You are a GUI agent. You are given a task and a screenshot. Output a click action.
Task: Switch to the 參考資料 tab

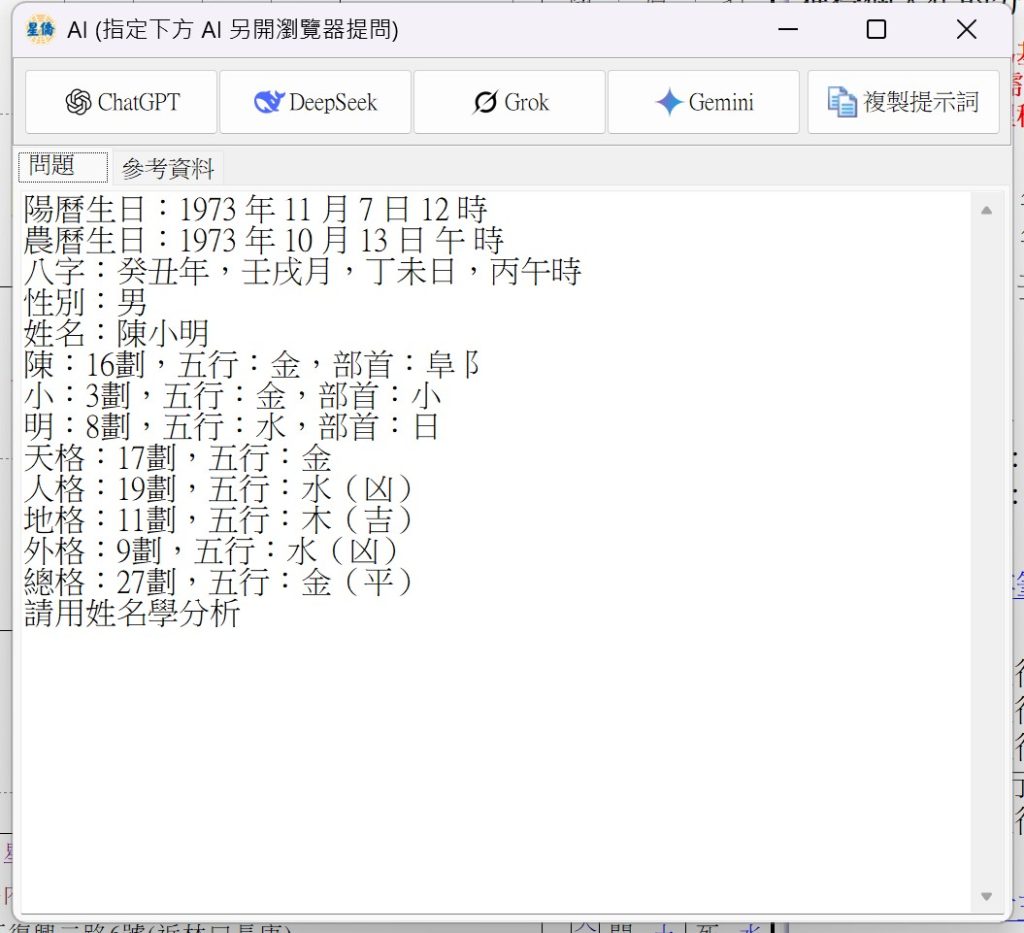pyautogui.click(x=168, y=169)
